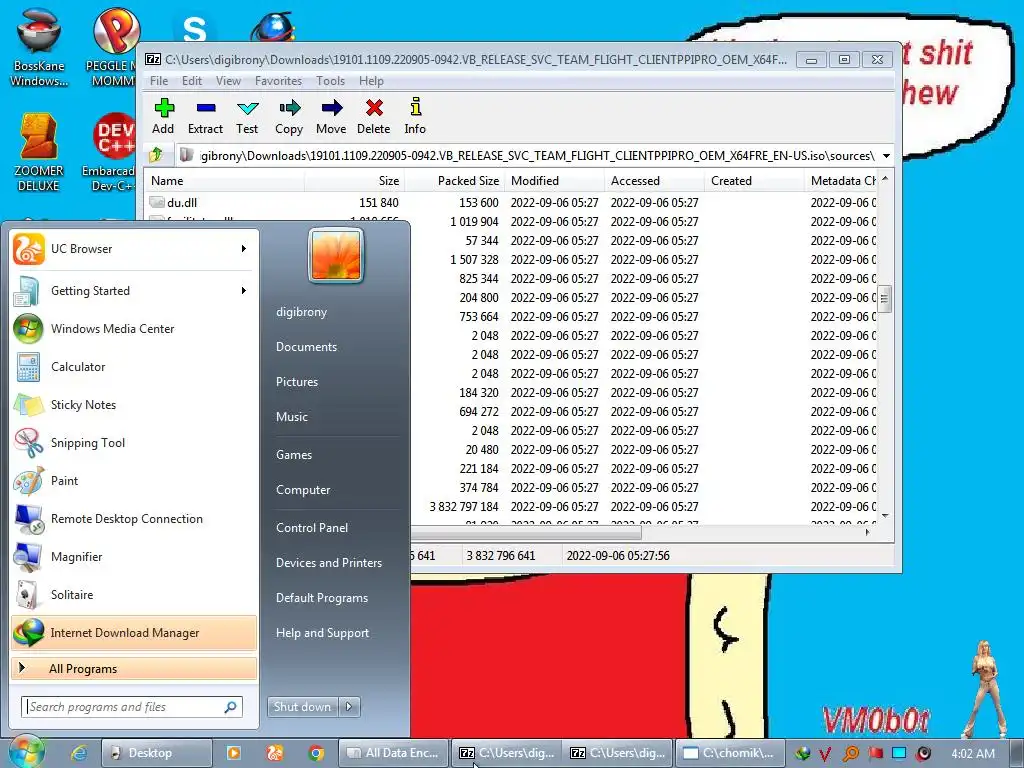Open the Edit menu

[191, 81]
